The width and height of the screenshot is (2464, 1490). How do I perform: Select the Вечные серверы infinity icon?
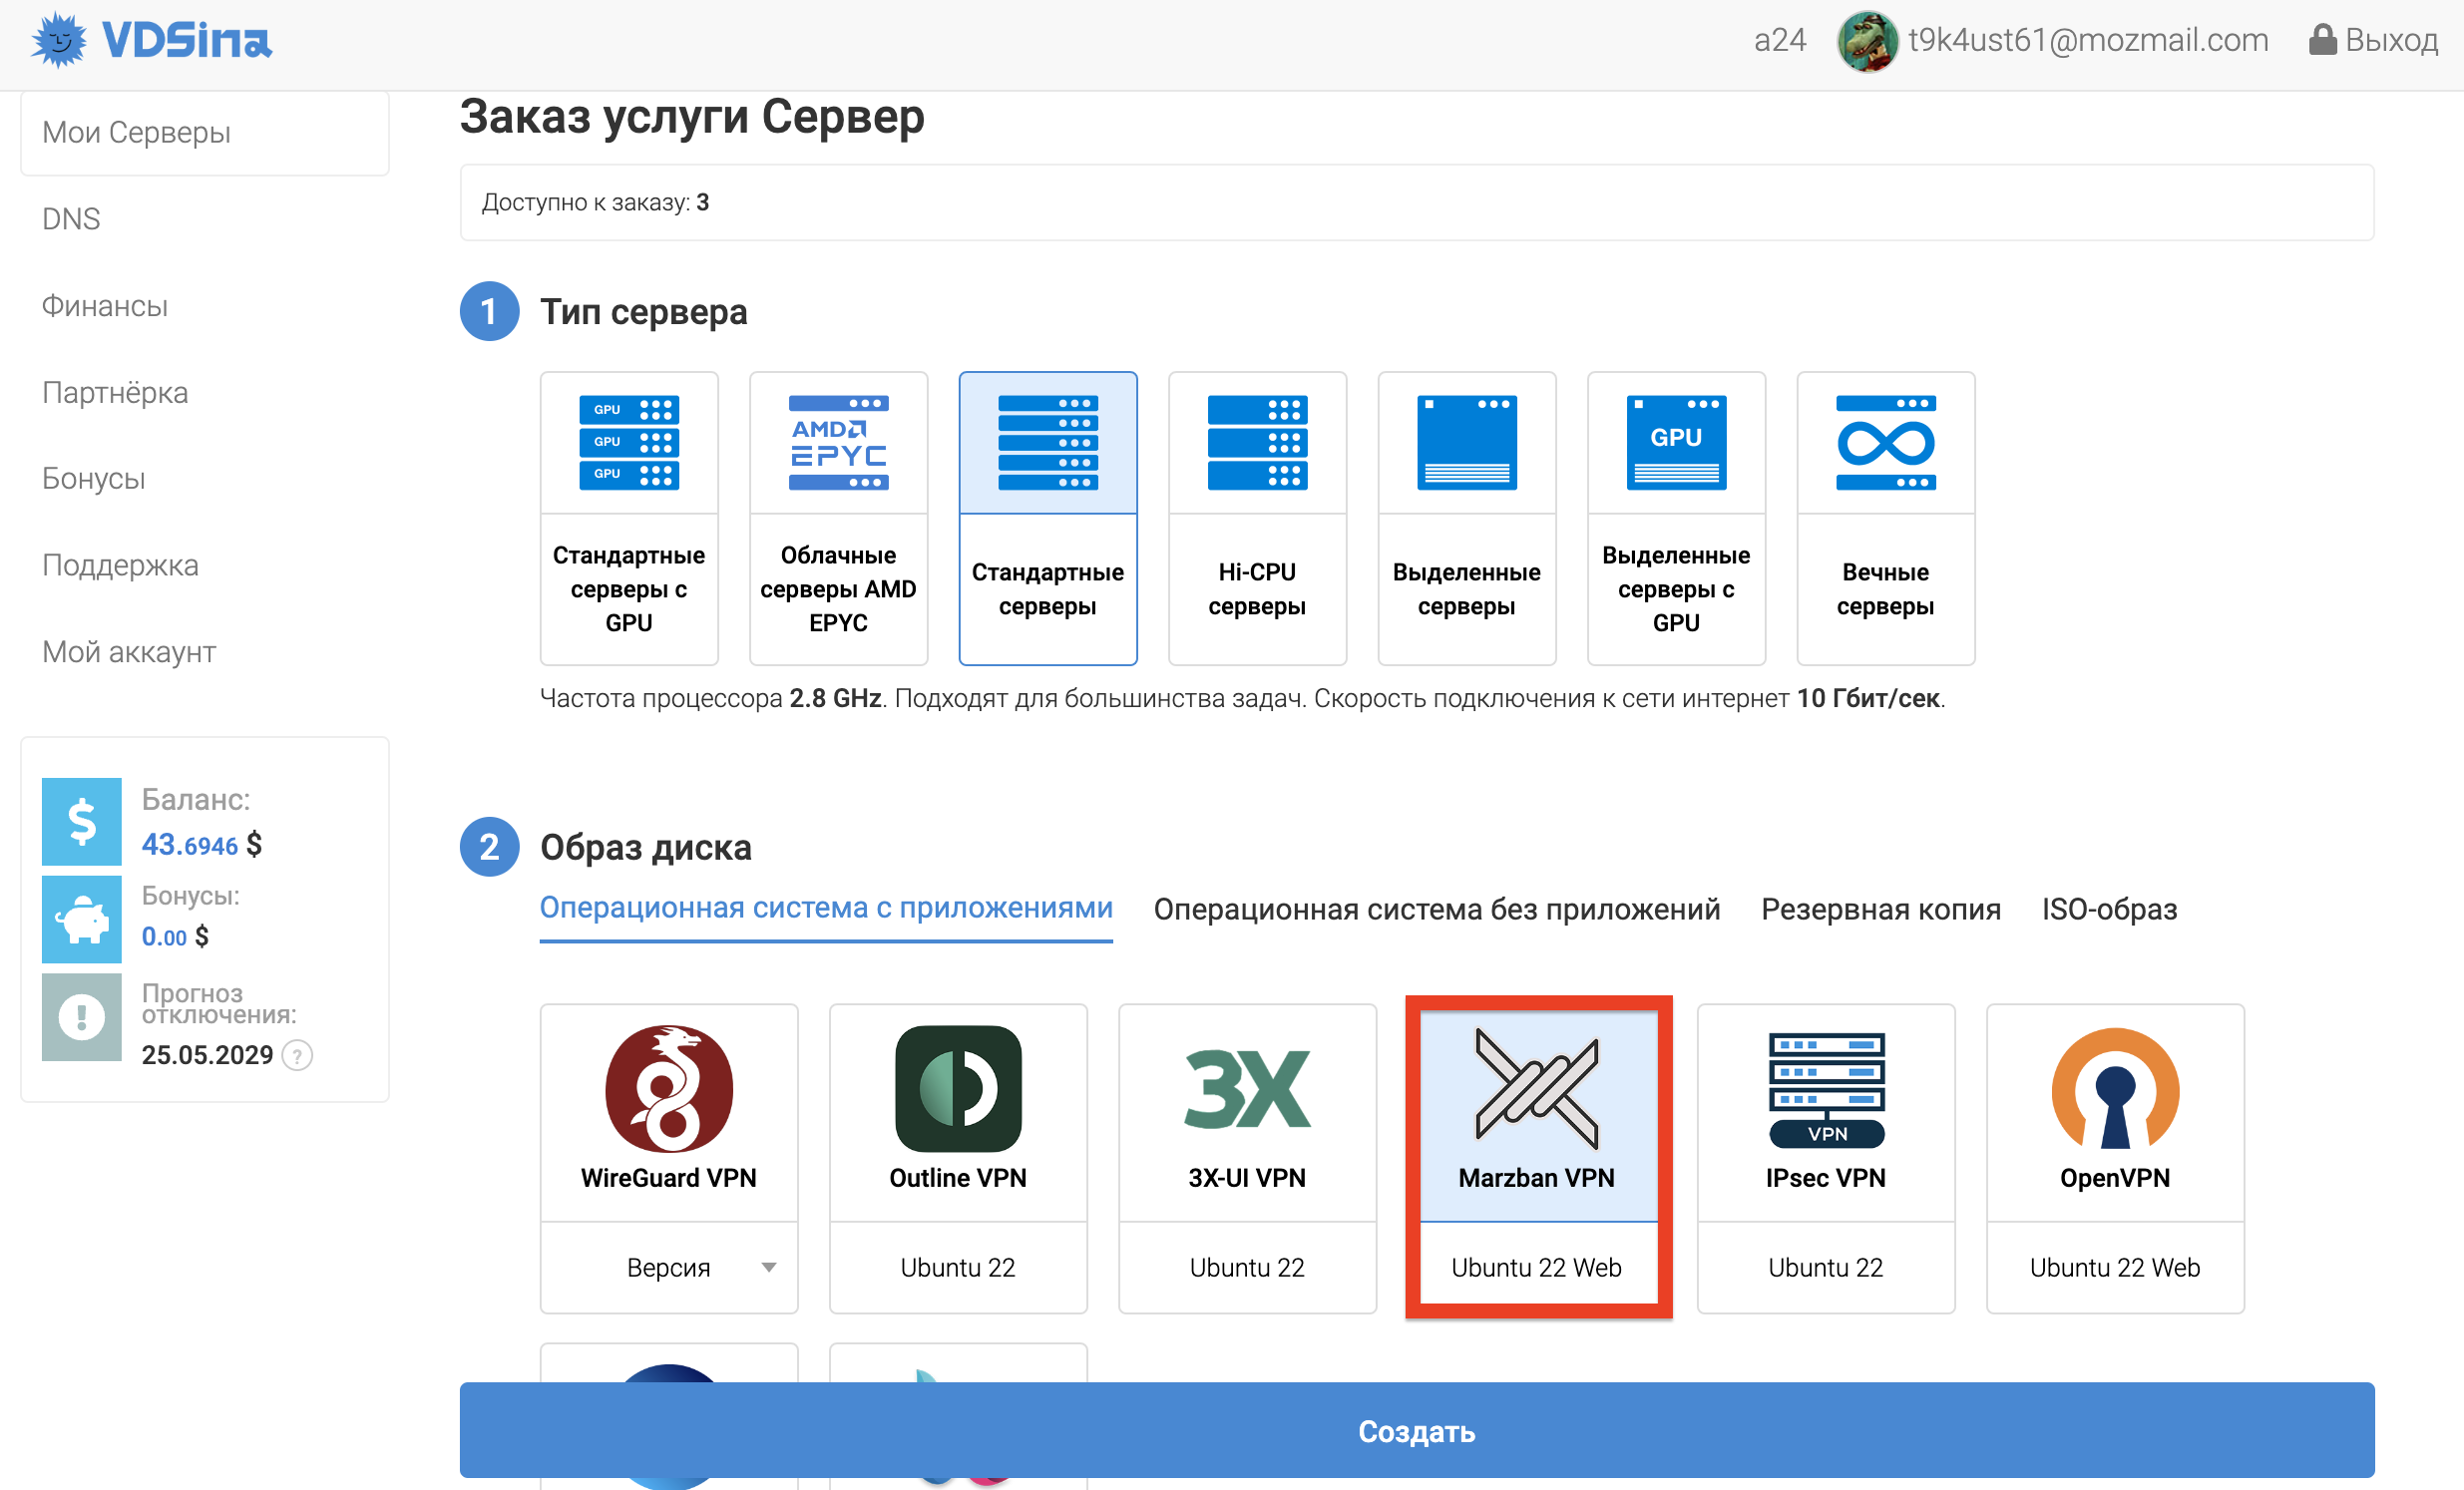tap(1886, 443)
